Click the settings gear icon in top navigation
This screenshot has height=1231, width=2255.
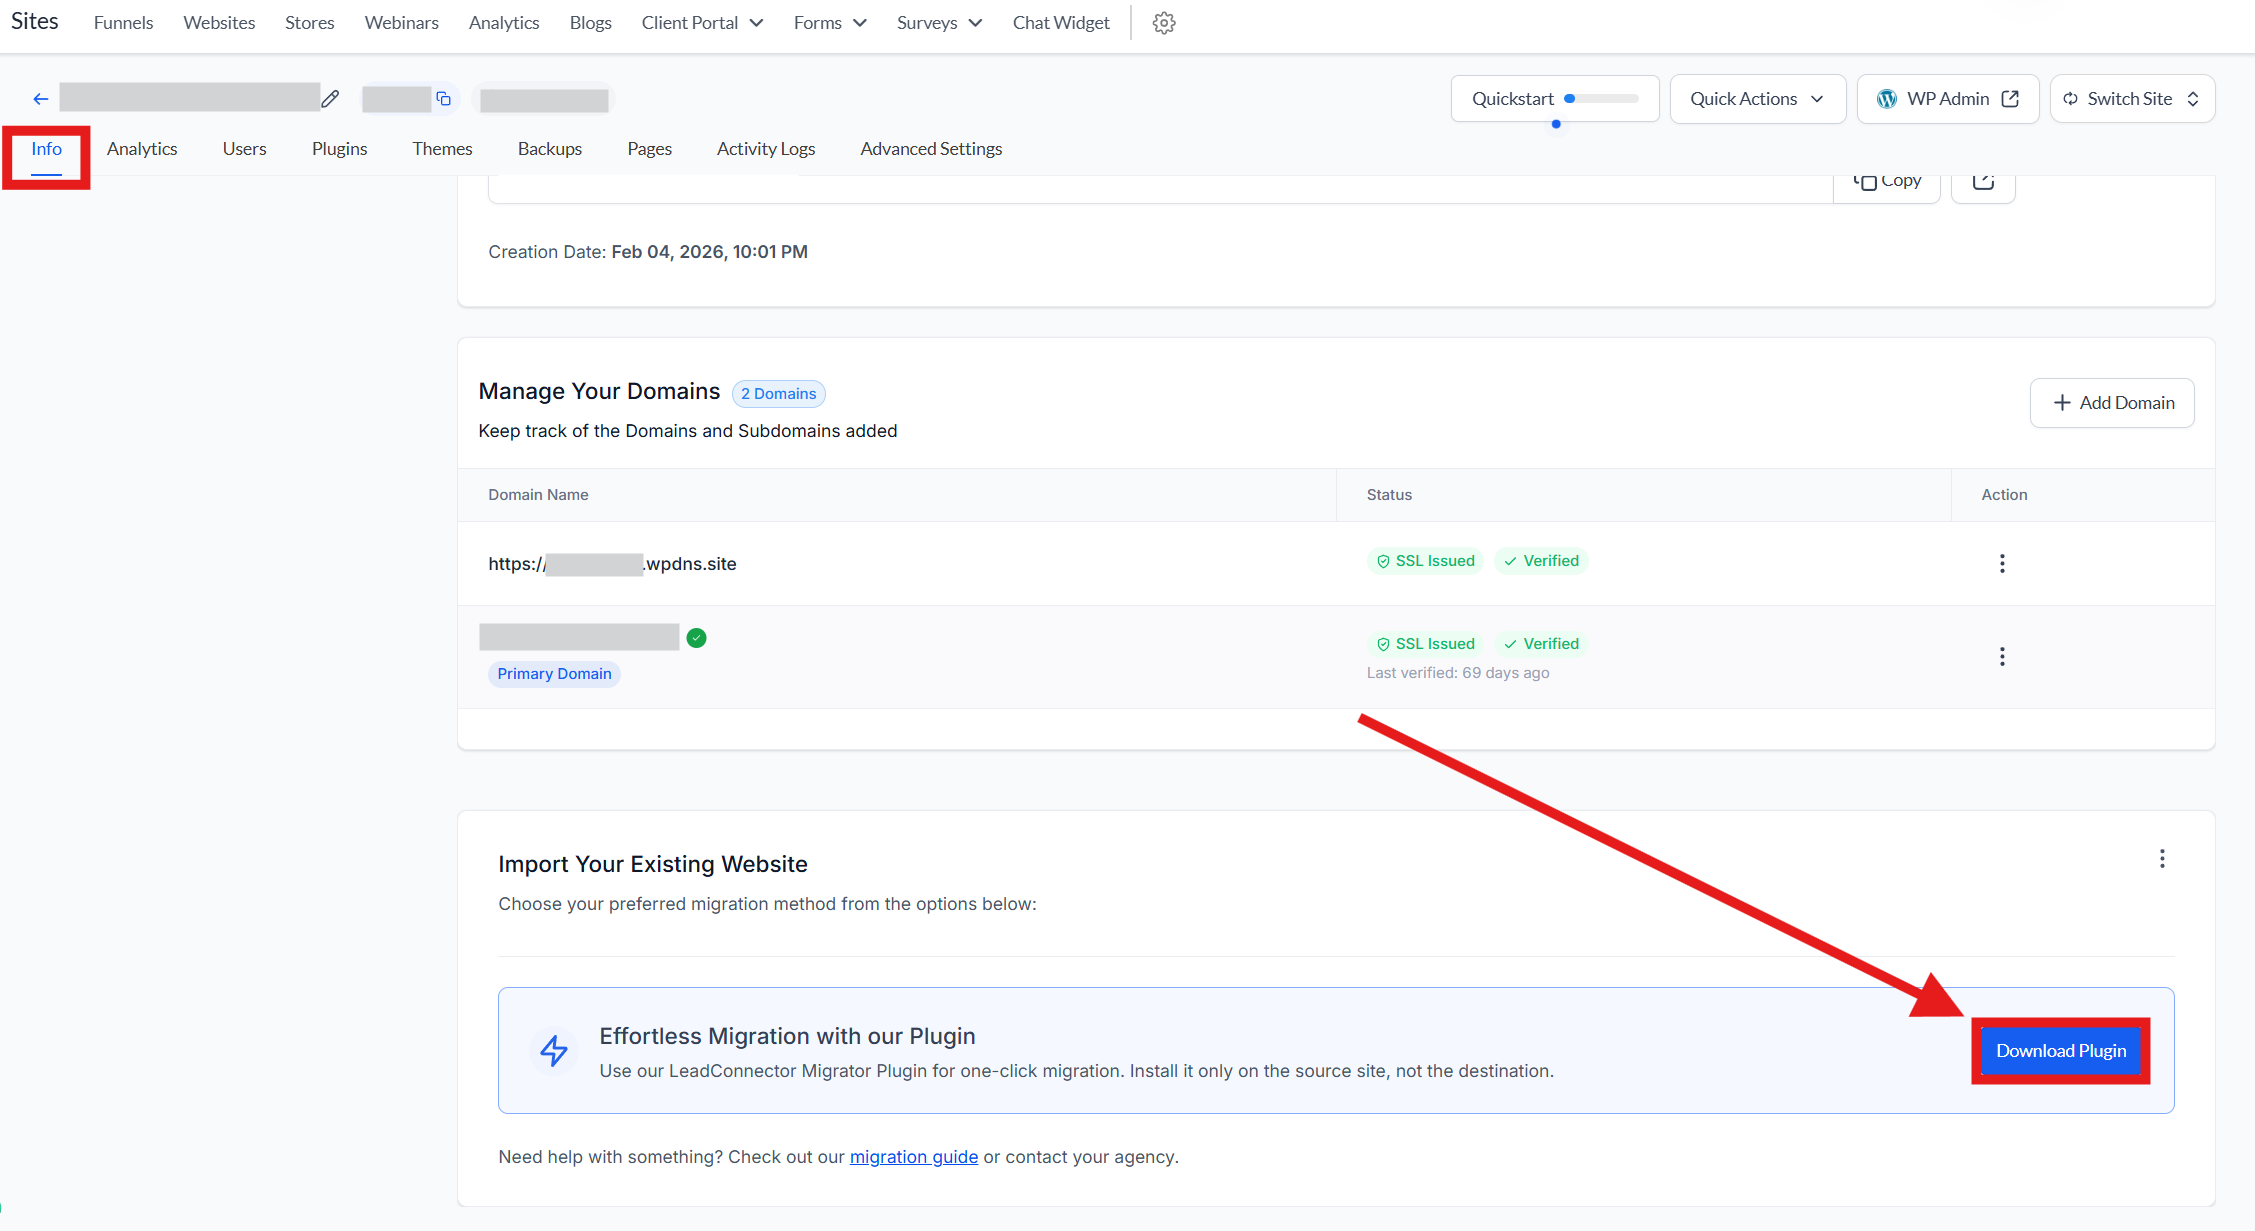(1163, 23)
